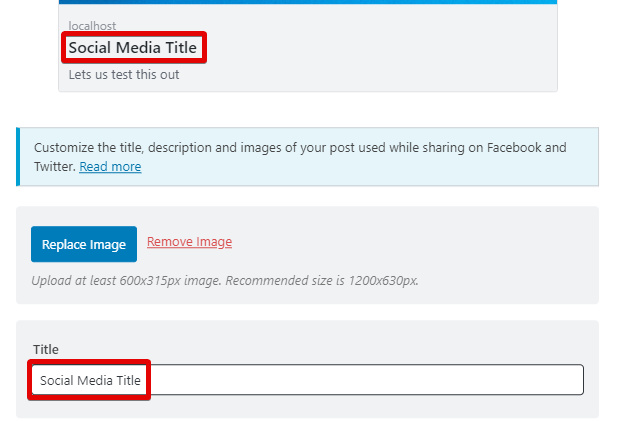Image resolution: width=617 pixels, height=421 pixels.
Task: Select the preview description 'Lets us test this out'
Action: (x=124, y=75)
